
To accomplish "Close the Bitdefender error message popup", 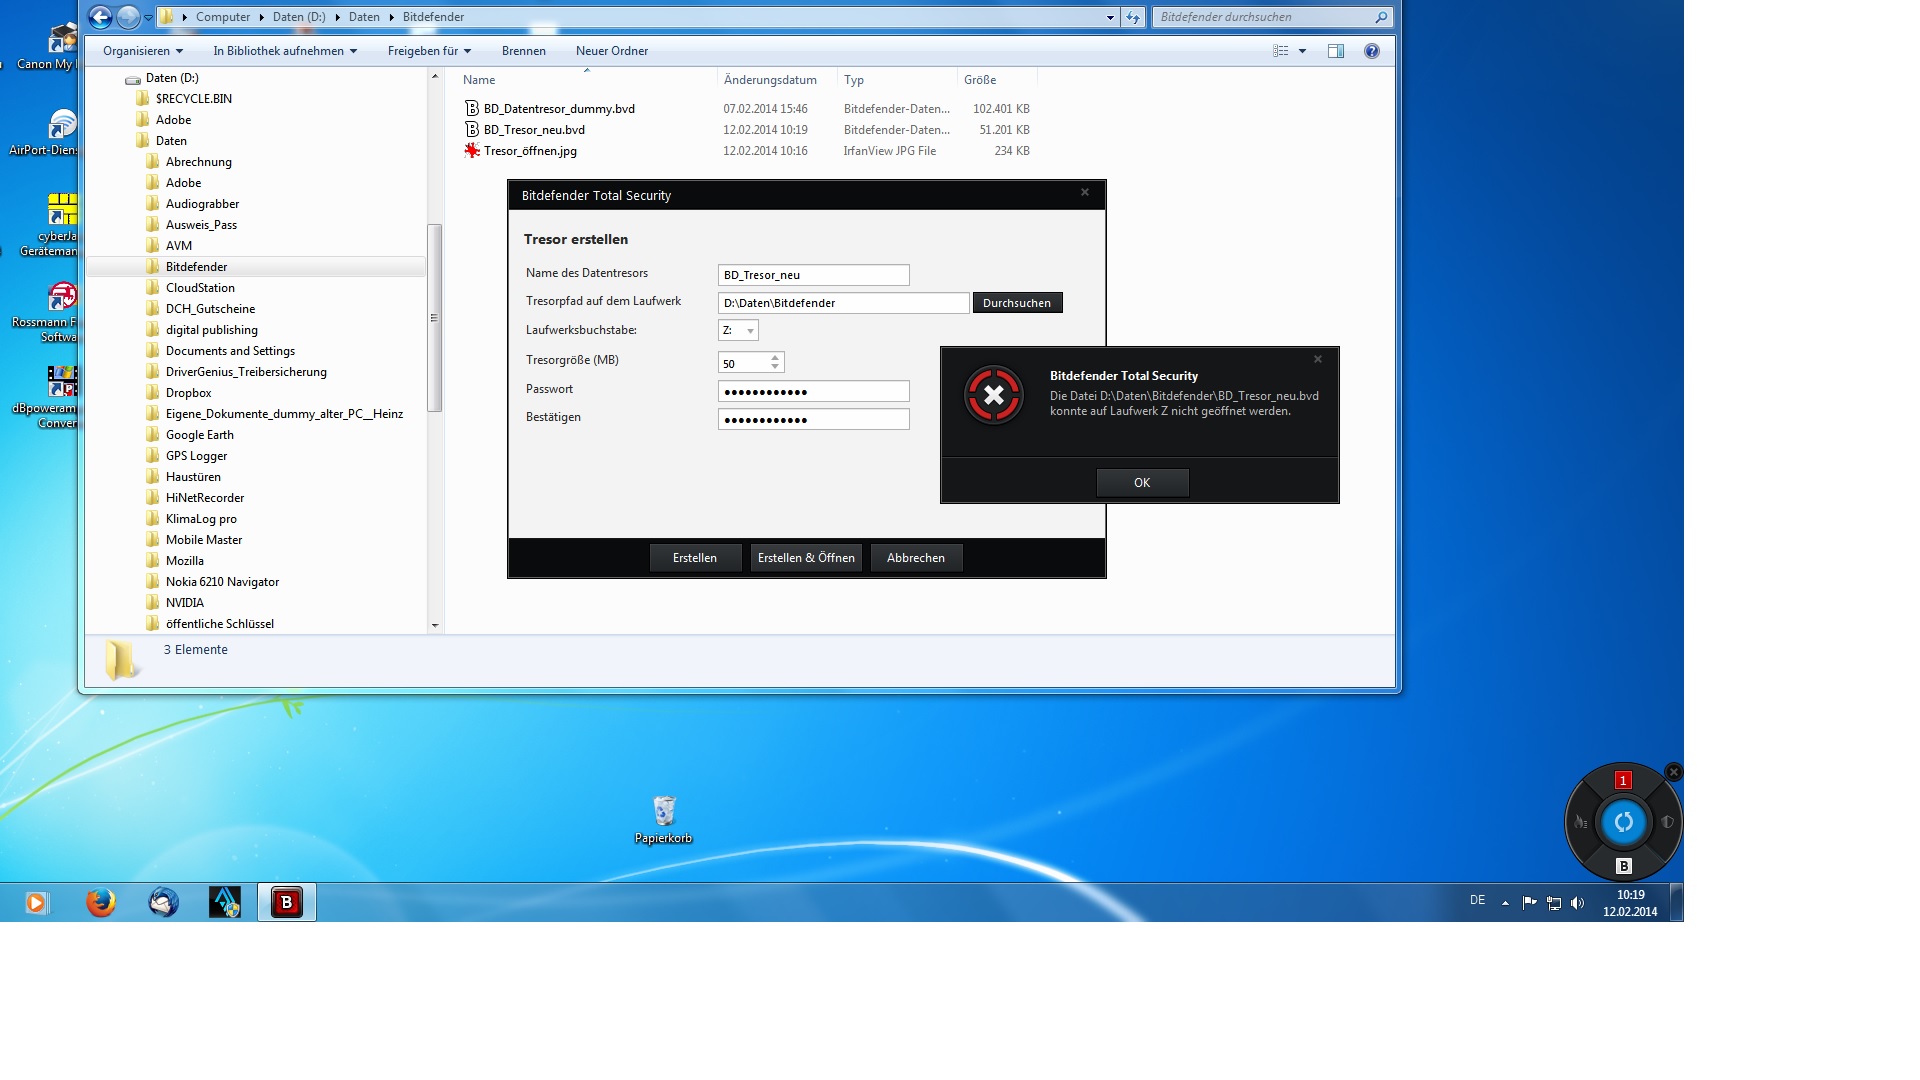I will 1318,359.
